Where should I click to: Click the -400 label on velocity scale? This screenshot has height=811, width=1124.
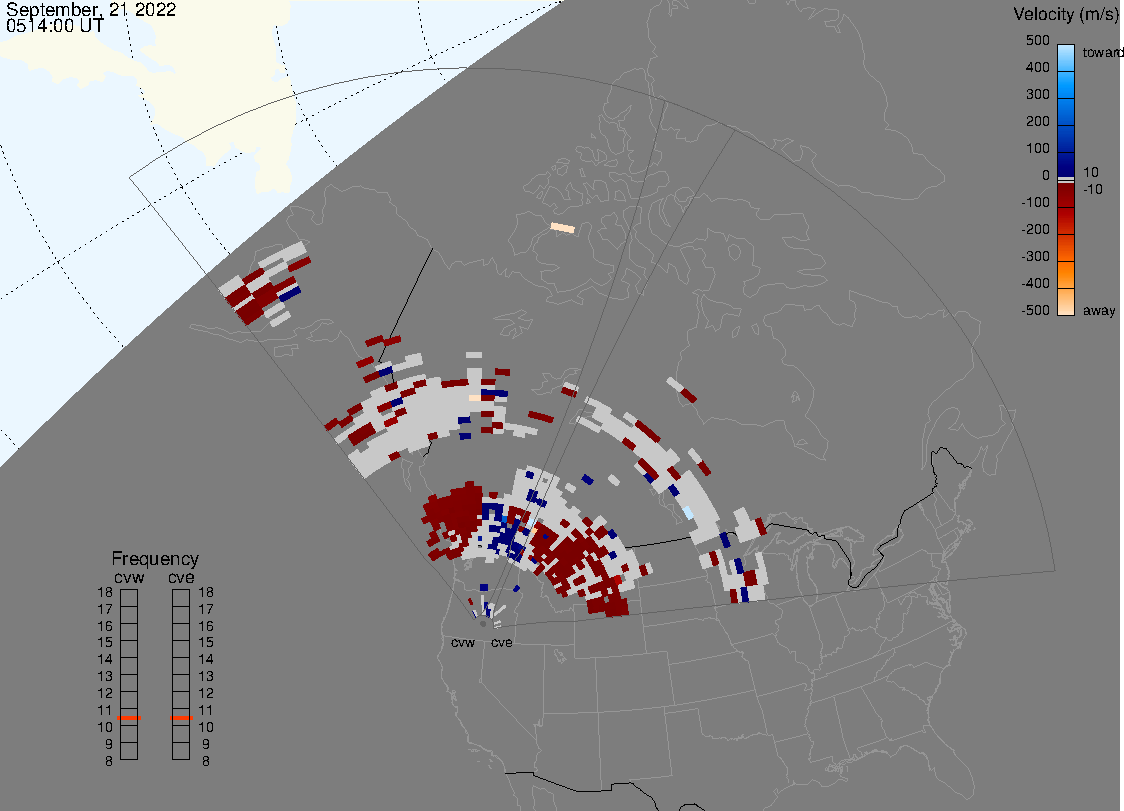point(1035,283)
